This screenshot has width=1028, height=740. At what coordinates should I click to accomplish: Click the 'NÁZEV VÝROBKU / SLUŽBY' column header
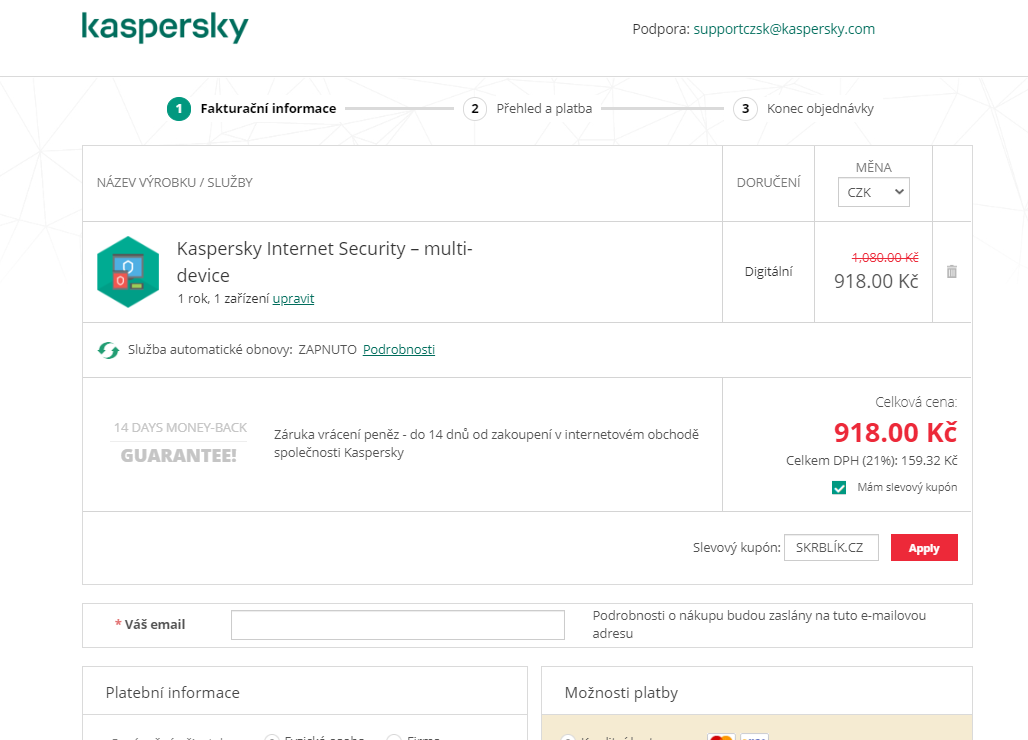click(174, 183)
